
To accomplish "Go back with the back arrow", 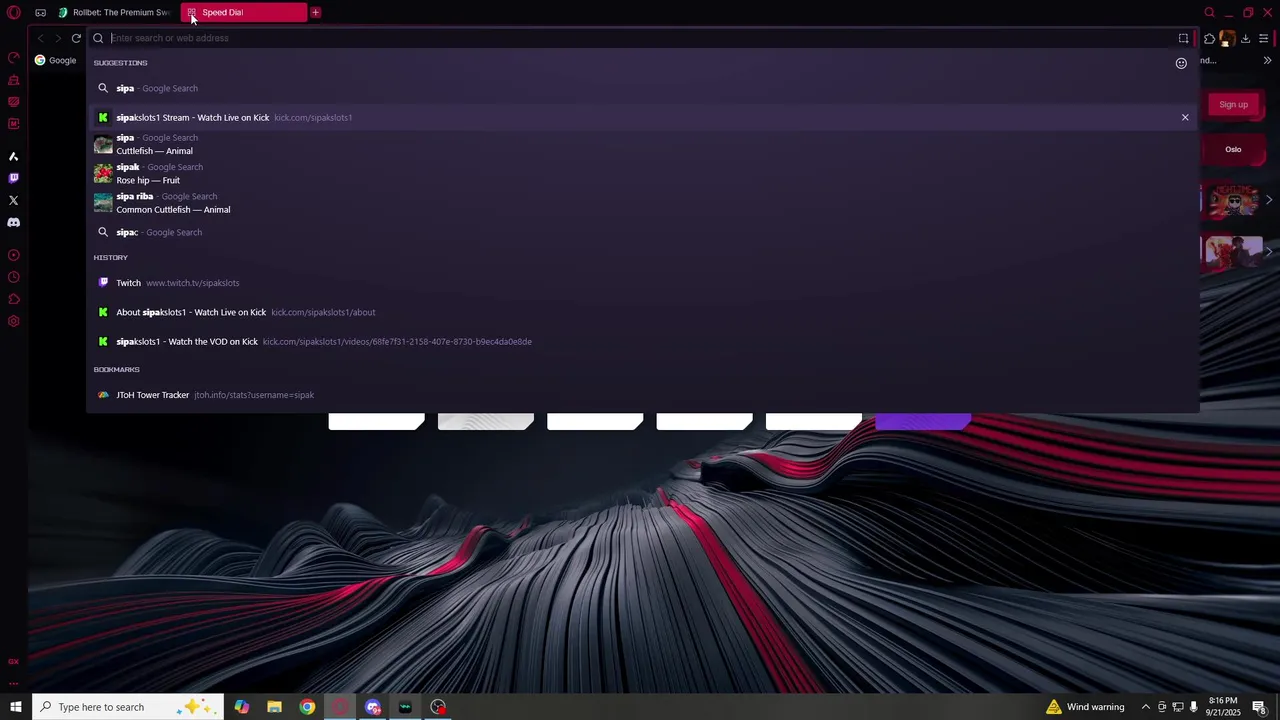I will [40, 38].
